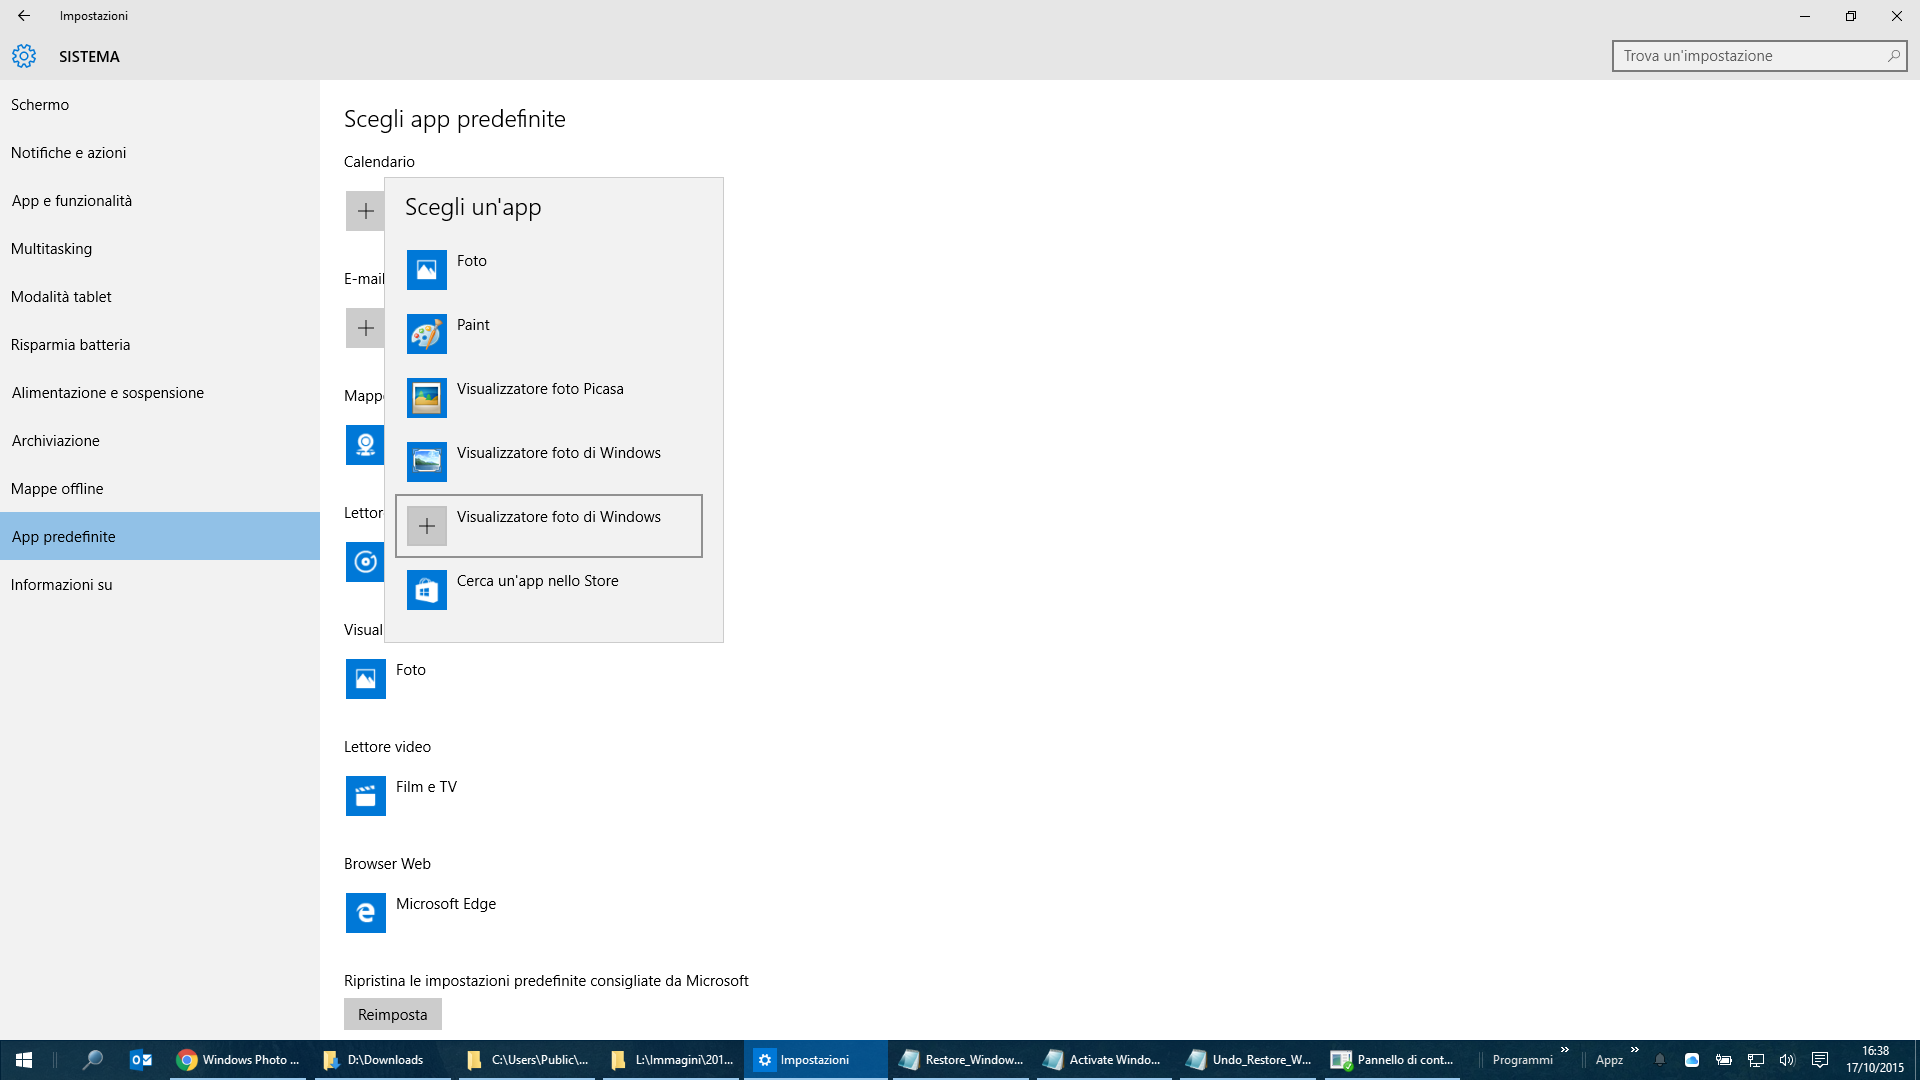Viewport: 1920px width, 1080px height.
Task: Open Multitasking section
Action: point(160,249)
